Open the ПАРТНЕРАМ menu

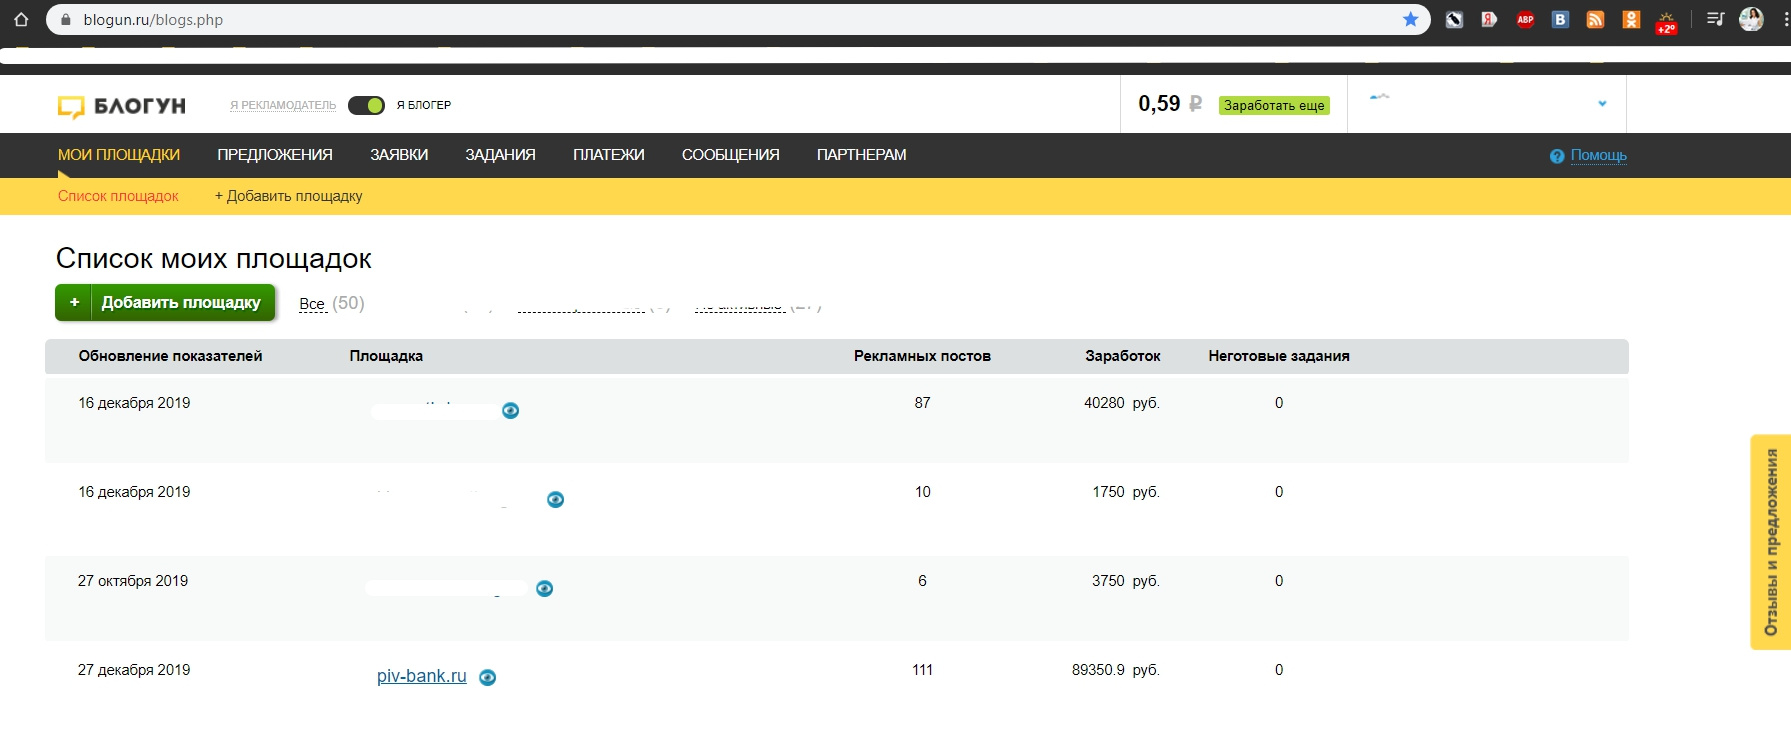[862, 155]
